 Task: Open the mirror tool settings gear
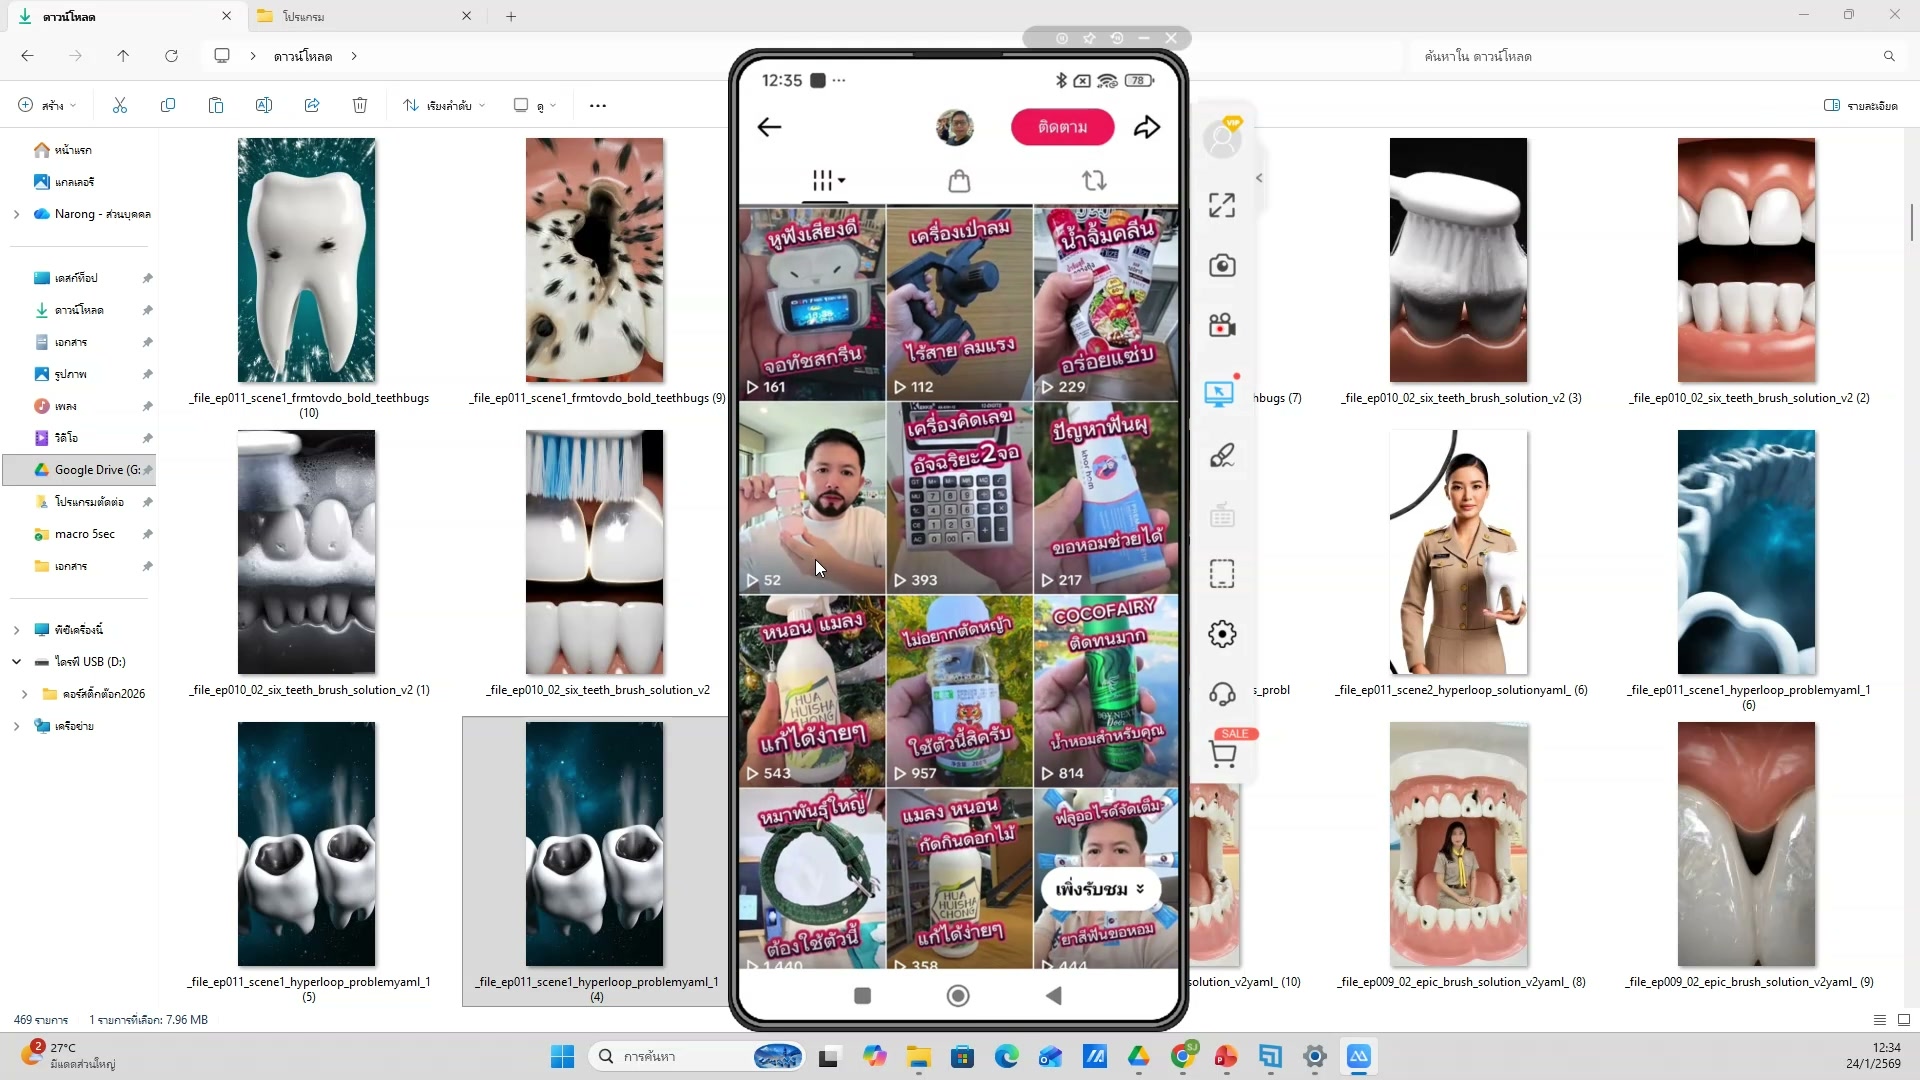point(1221,634)
